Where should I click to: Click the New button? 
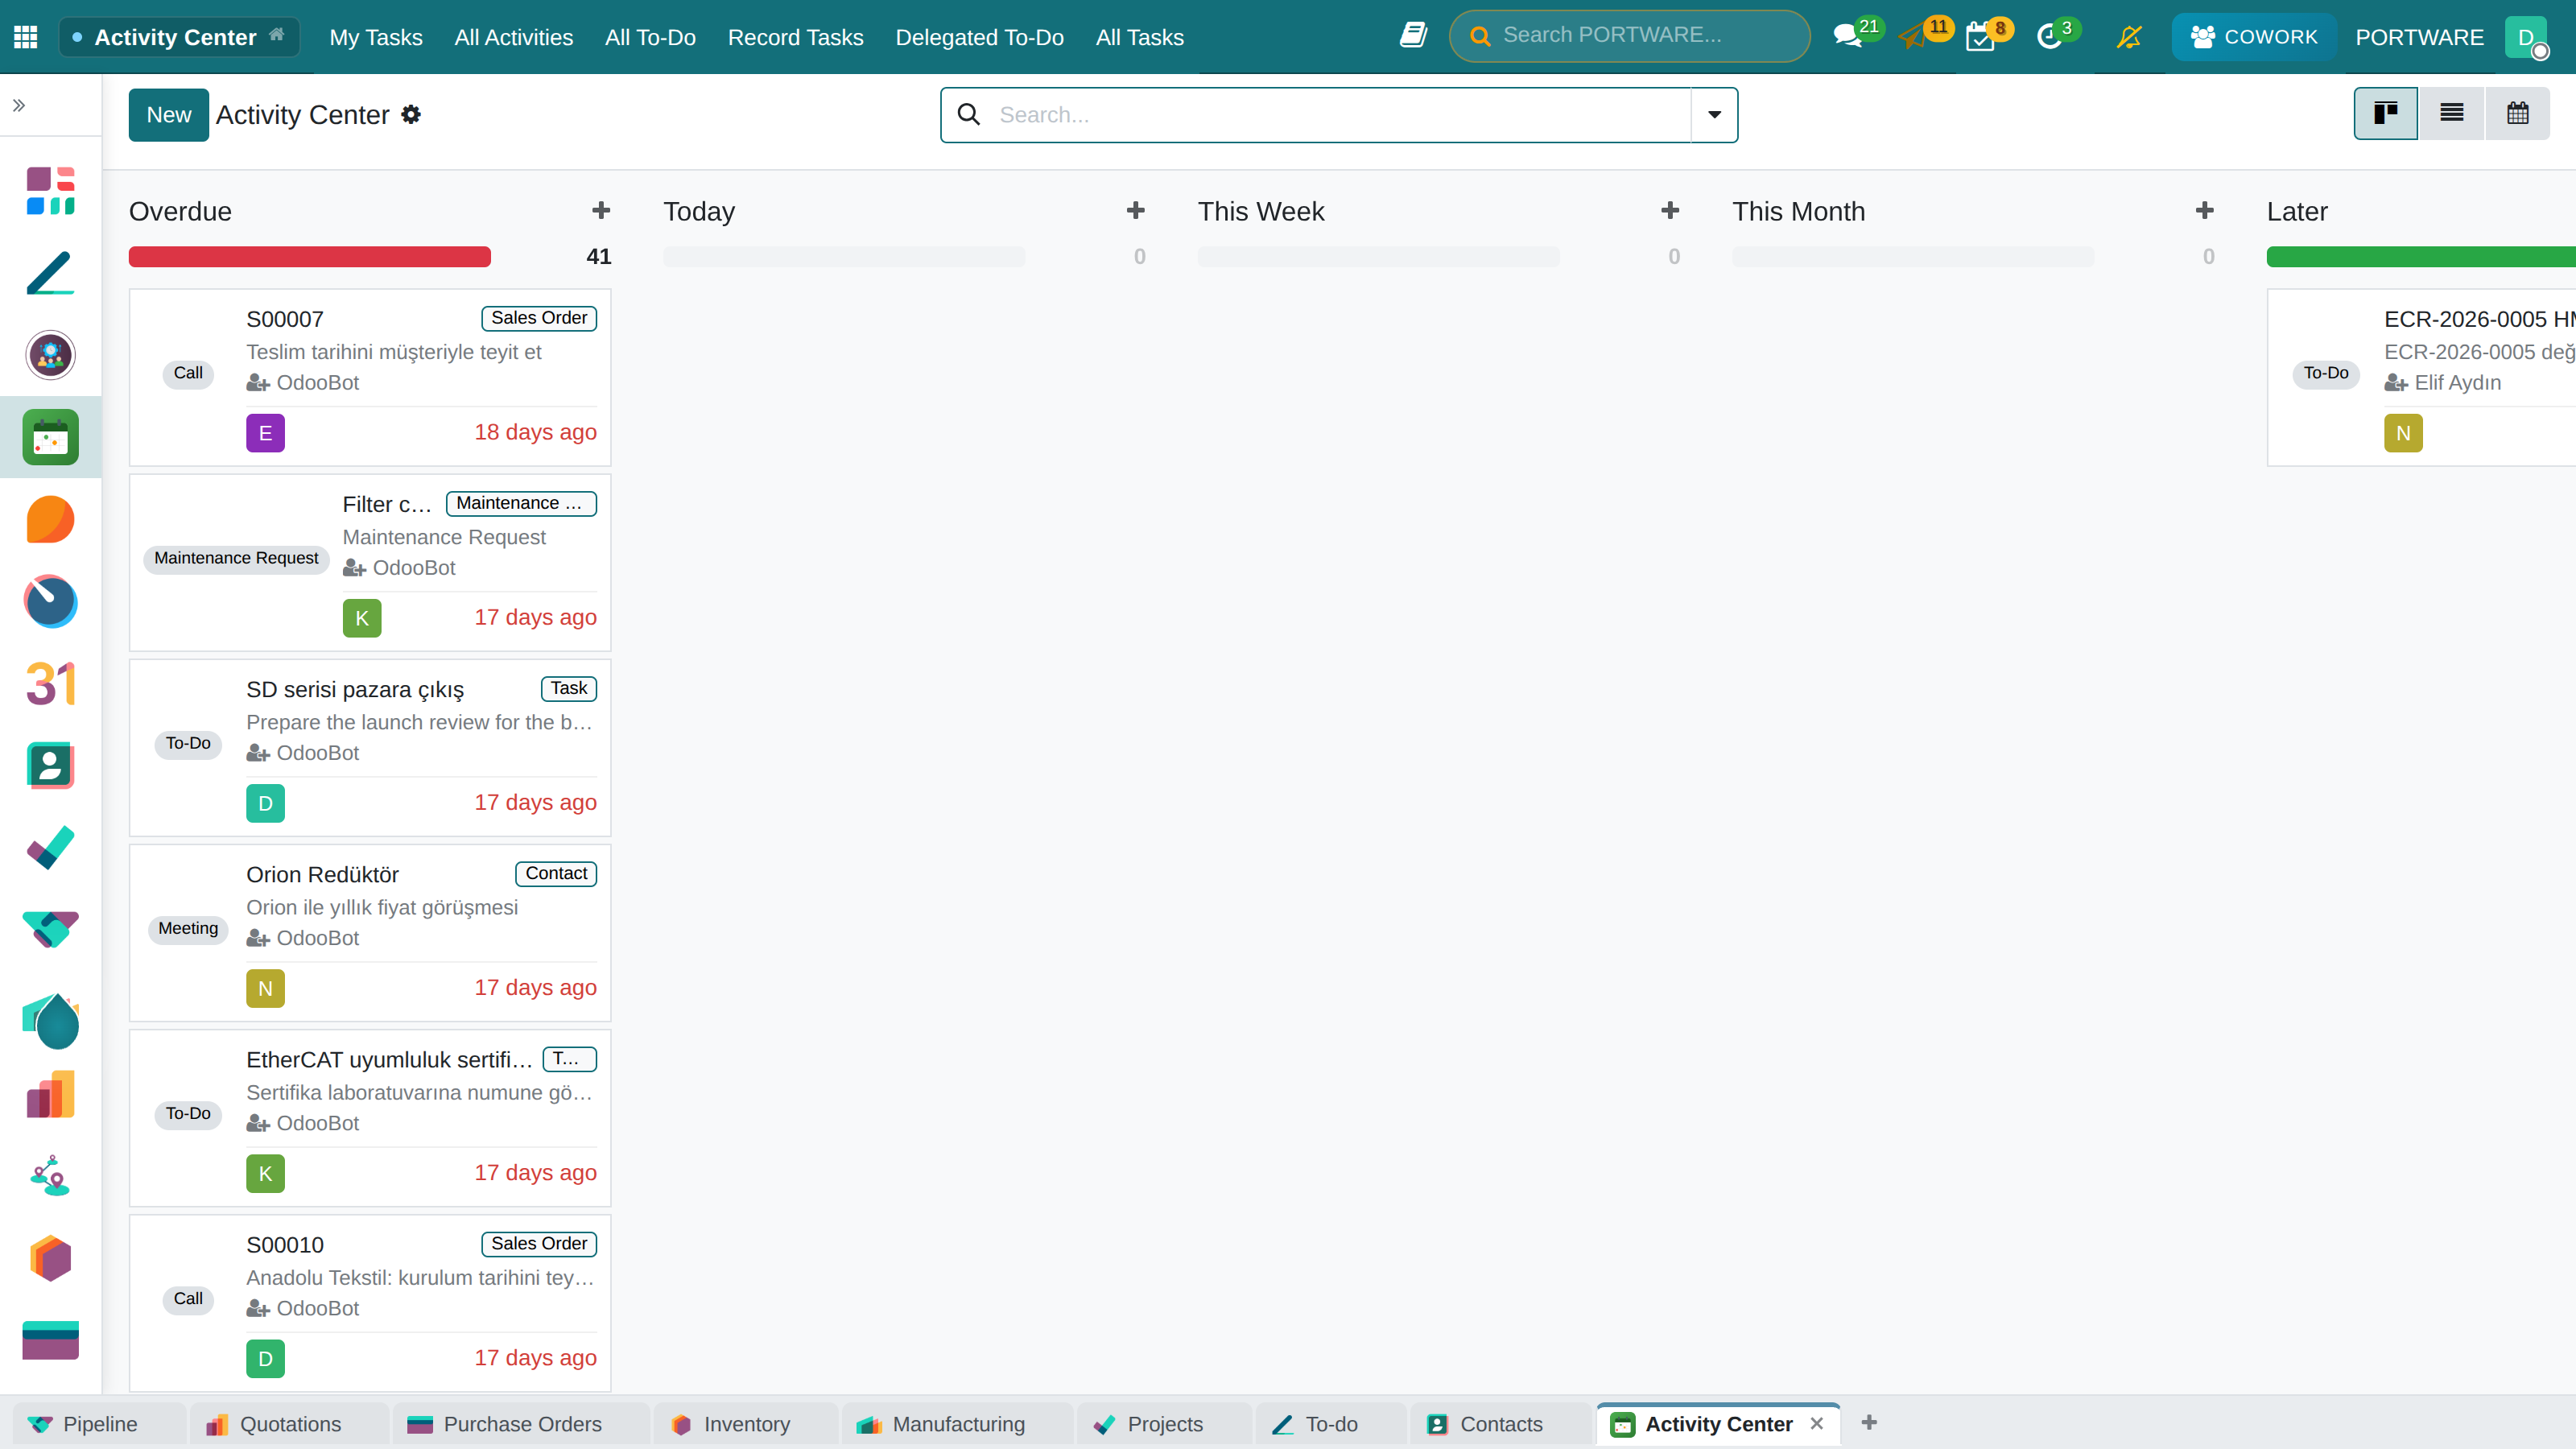(169, 115)
